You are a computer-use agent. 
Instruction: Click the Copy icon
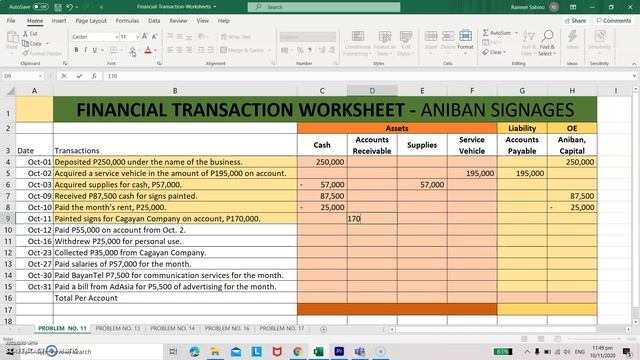point(25,43)
